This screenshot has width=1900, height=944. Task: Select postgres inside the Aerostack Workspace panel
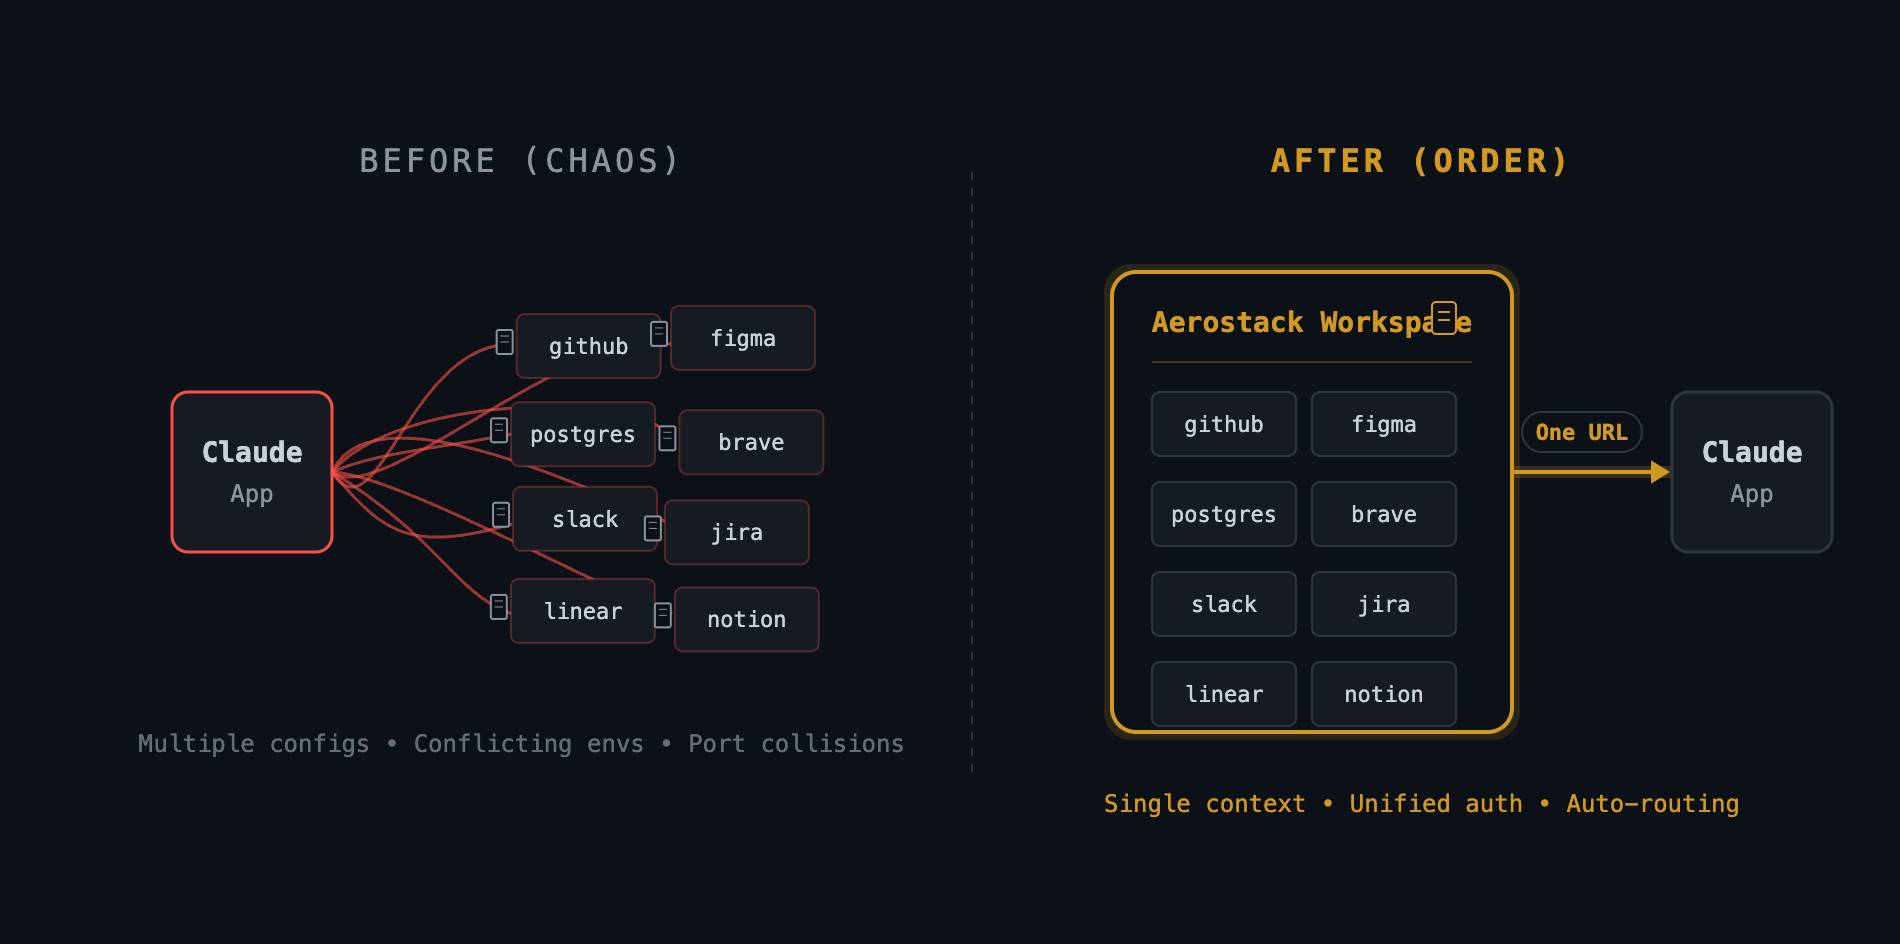click(1223, 514)
